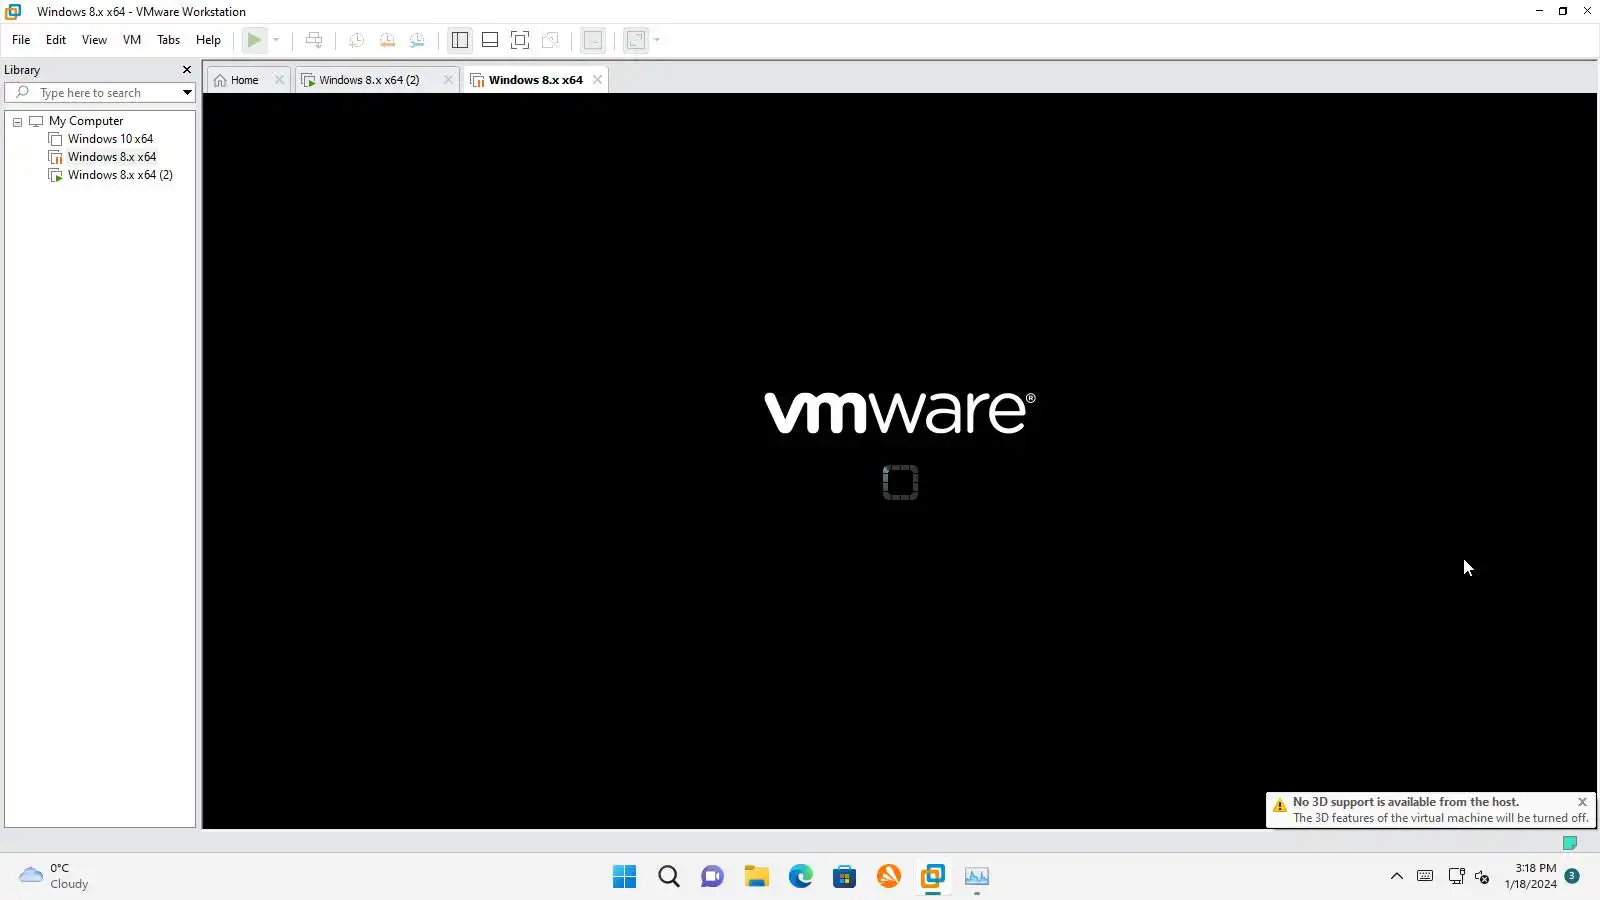Screen dimensions: 1600x900
Task: Click the Unity mode toolbar icon
Action: click(x=550, y=40)
